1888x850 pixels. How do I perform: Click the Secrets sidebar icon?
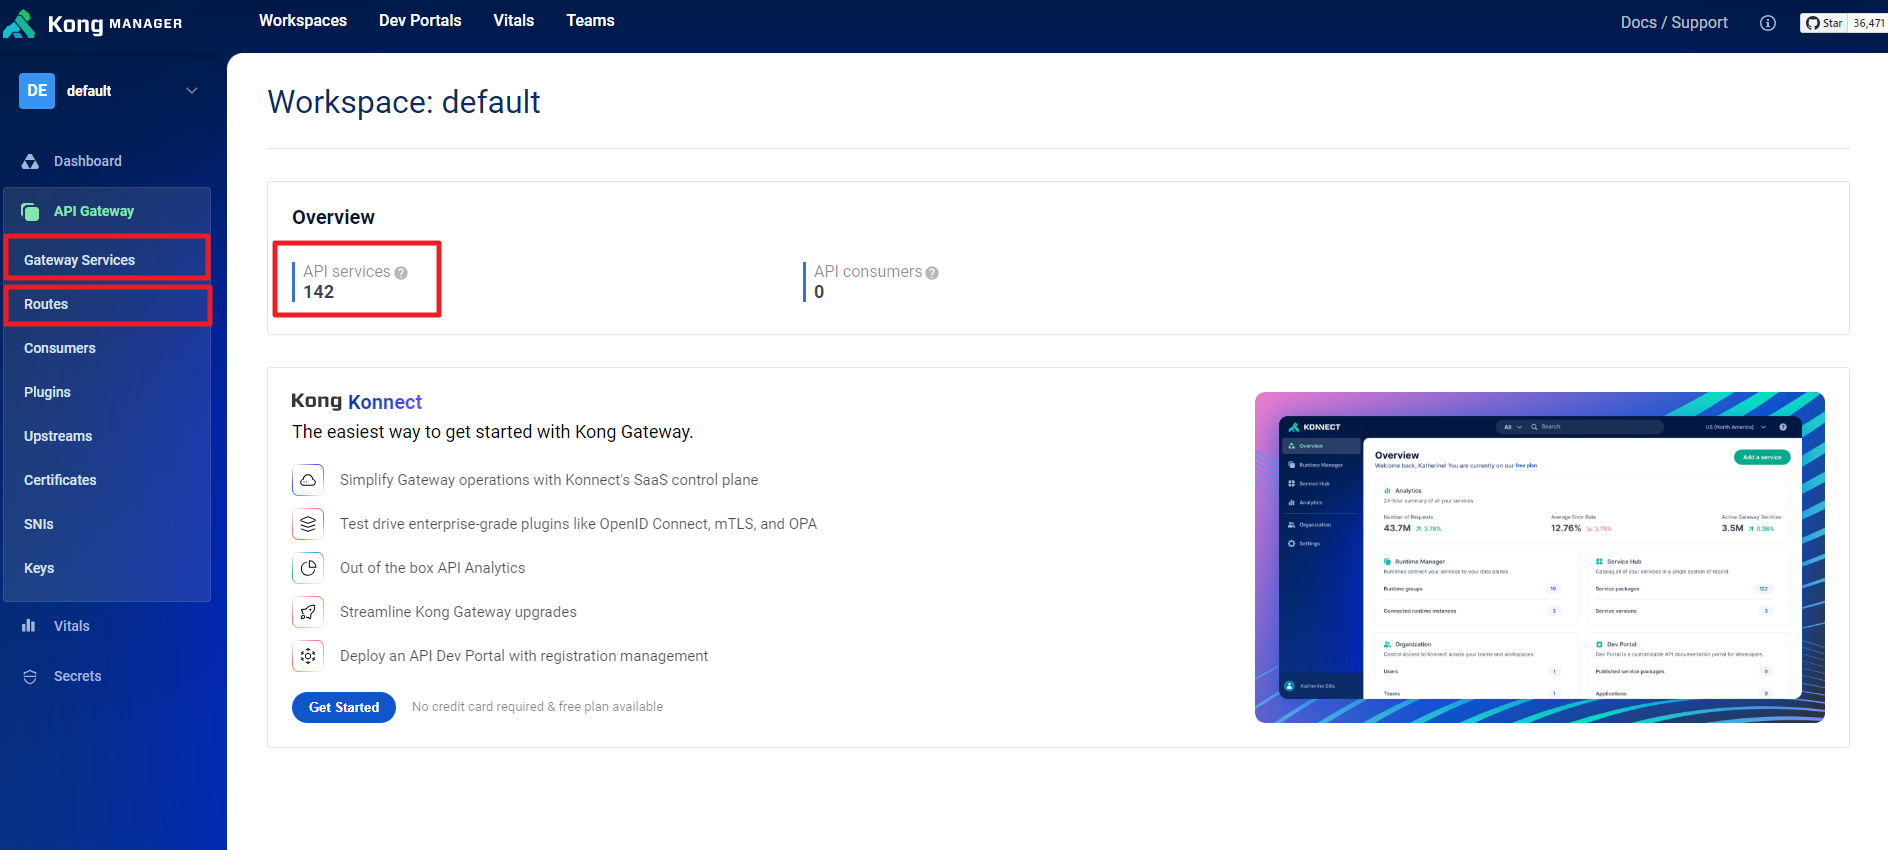pos(30,677)
